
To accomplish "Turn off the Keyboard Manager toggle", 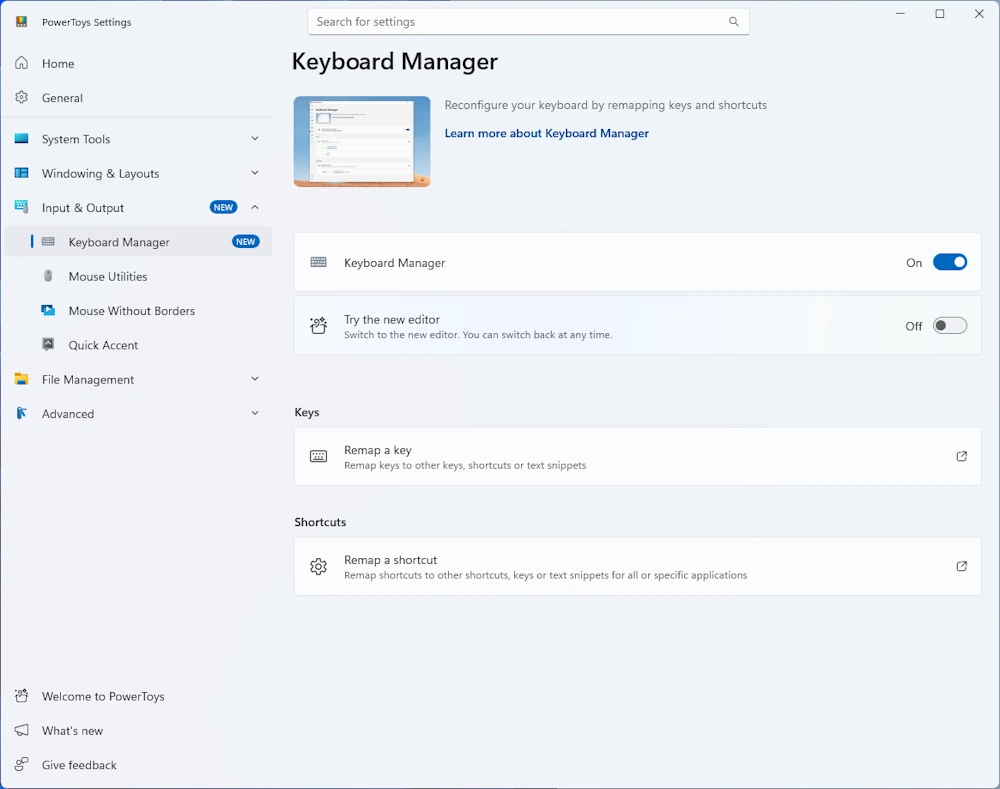I will 949,263.
